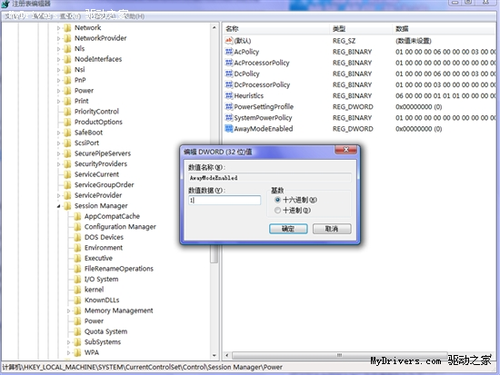Screen dimensions: 500x375
Task: Select the 十进制 decimal radio button
Action: [277, 210]
